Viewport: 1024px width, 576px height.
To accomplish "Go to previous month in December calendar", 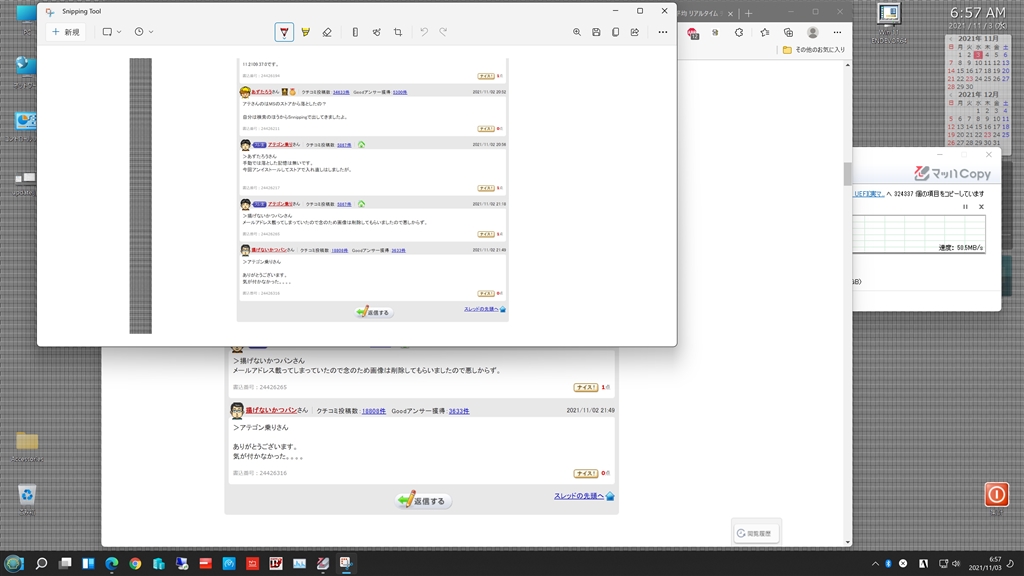I will pyautogui.click(x=951, y=95).
